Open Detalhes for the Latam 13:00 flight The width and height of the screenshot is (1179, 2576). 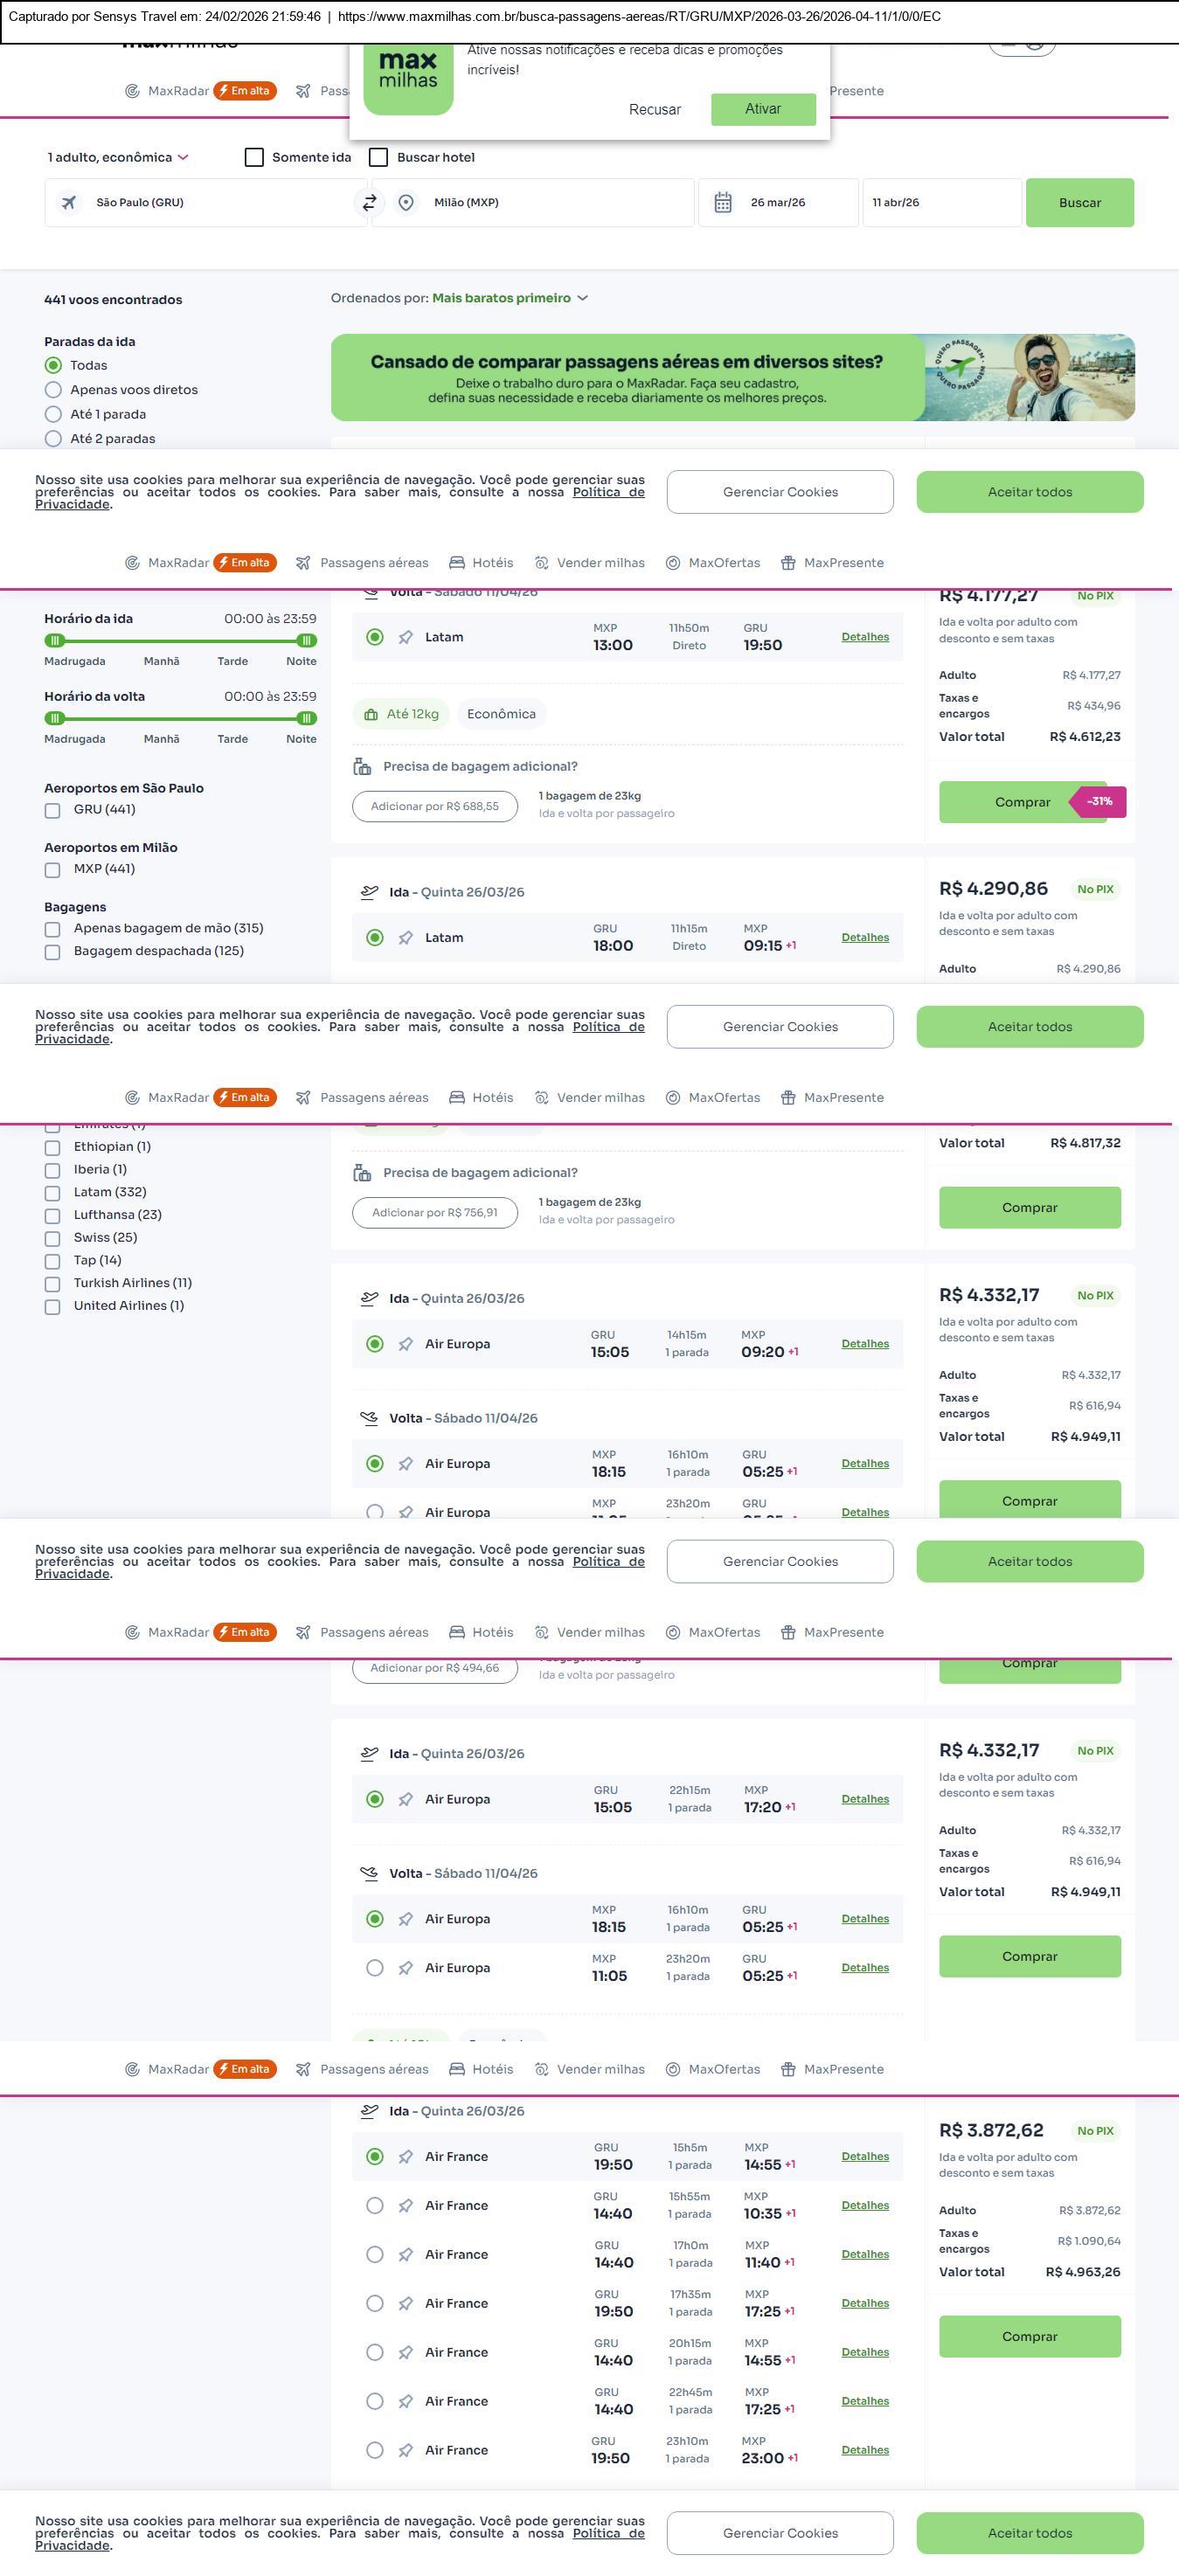point(865,637)
